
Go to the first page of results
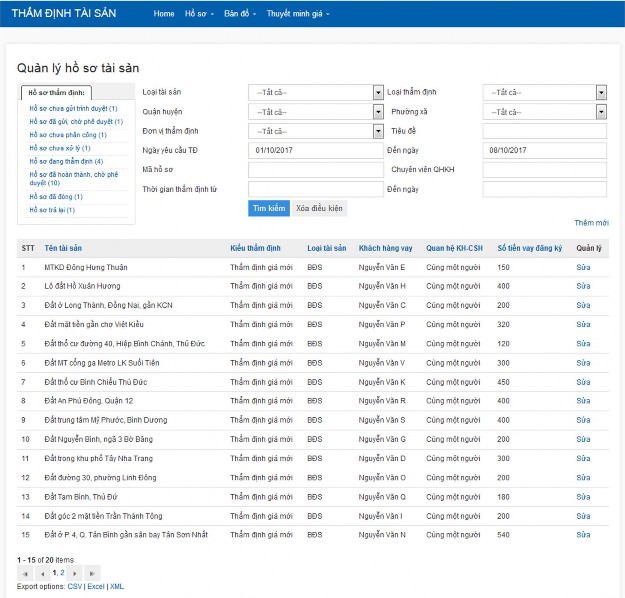pyautogui.click(x=25, y=573)
